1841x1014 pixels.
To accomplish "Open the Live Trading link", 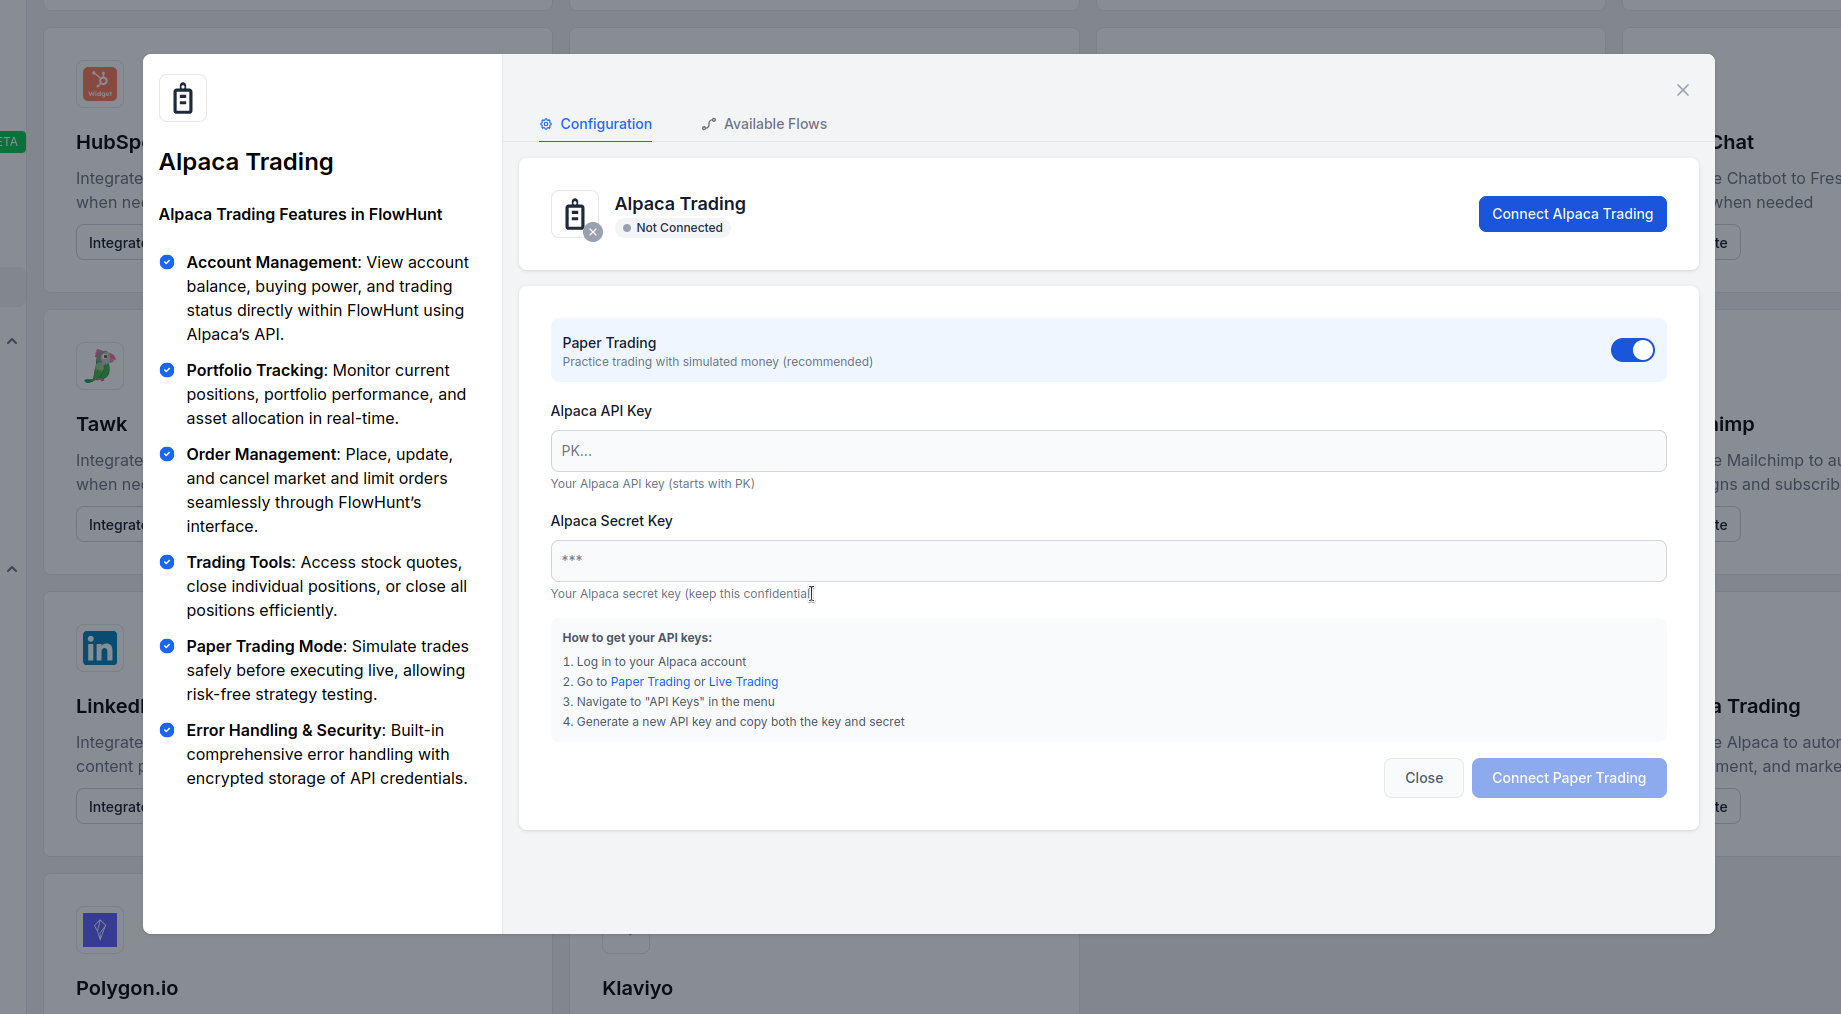I will (x=743, y=682).
